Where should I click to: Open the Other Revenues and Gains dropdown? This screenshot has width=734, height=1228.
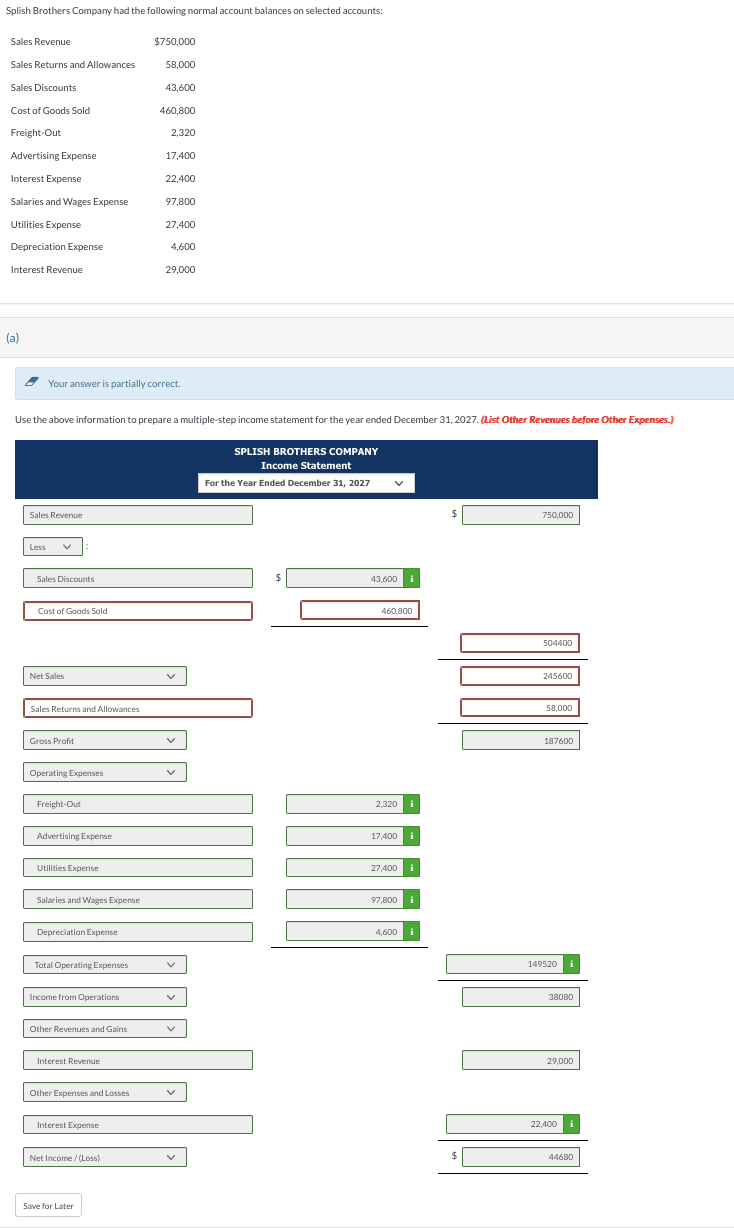pos(105,1029)
